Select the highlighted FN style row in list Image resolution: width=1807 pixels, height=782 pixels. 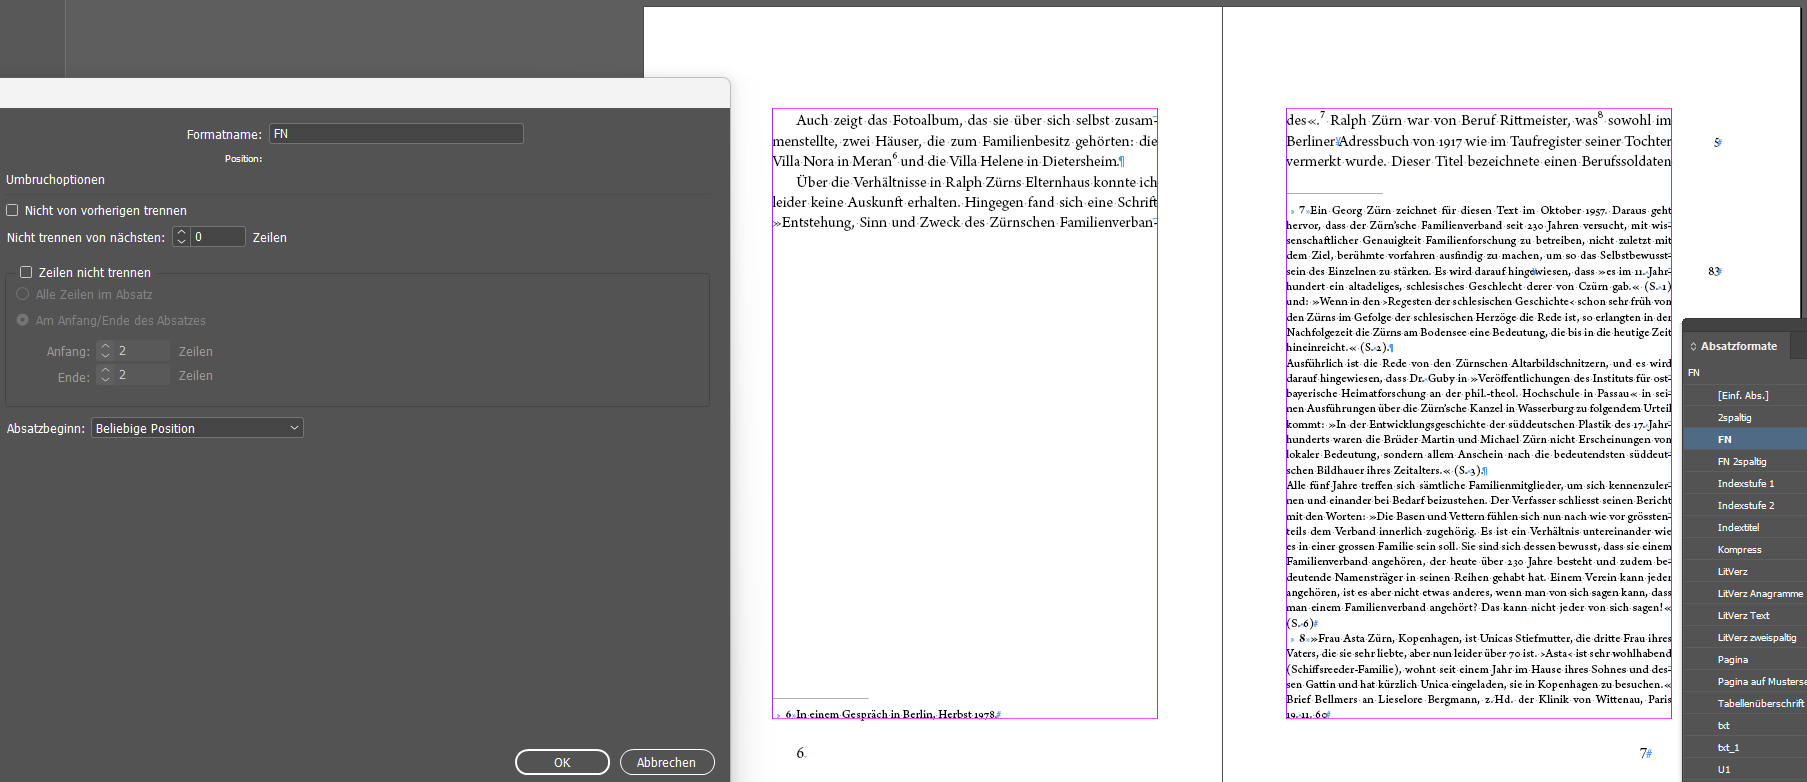pos(1745,439)
